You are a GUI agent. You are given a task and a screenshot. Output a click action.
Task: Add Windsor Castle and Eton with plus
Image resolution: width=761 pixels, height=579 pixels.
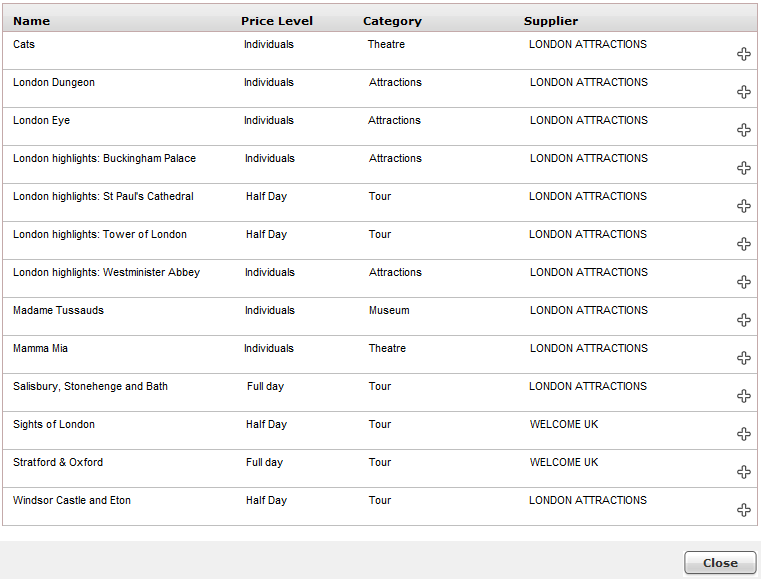tap(744, 510)
